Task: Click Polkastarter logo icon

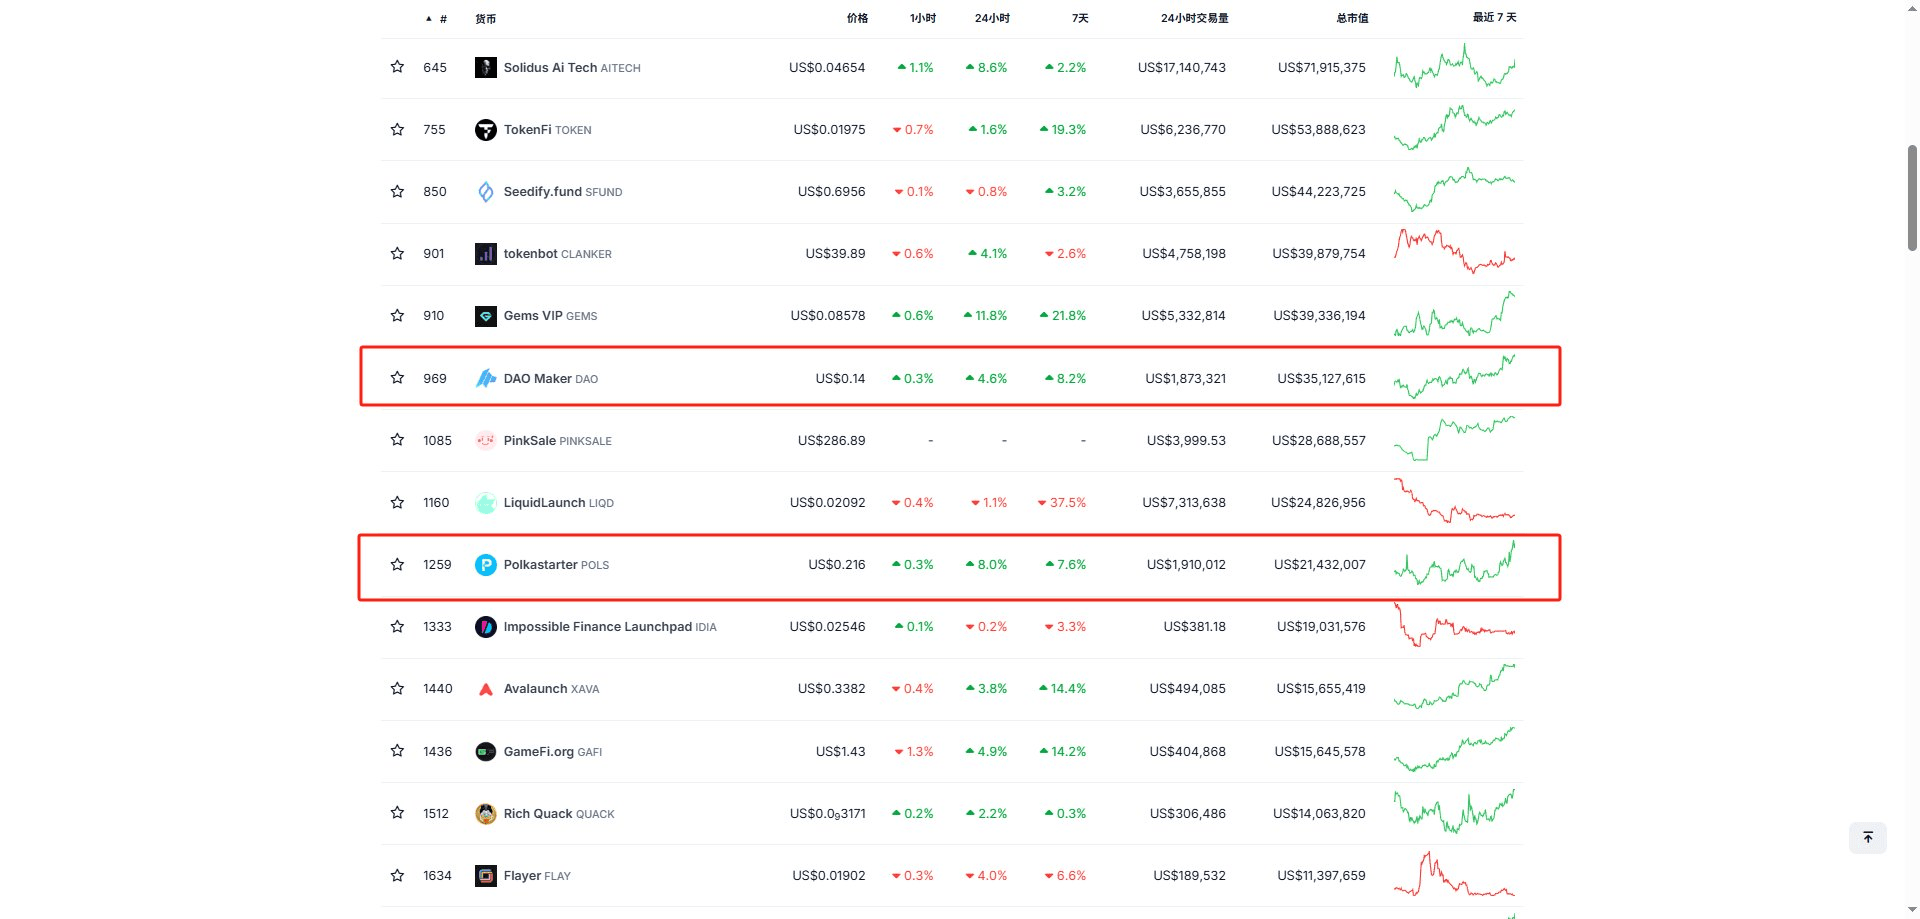Action: point(486,565)
